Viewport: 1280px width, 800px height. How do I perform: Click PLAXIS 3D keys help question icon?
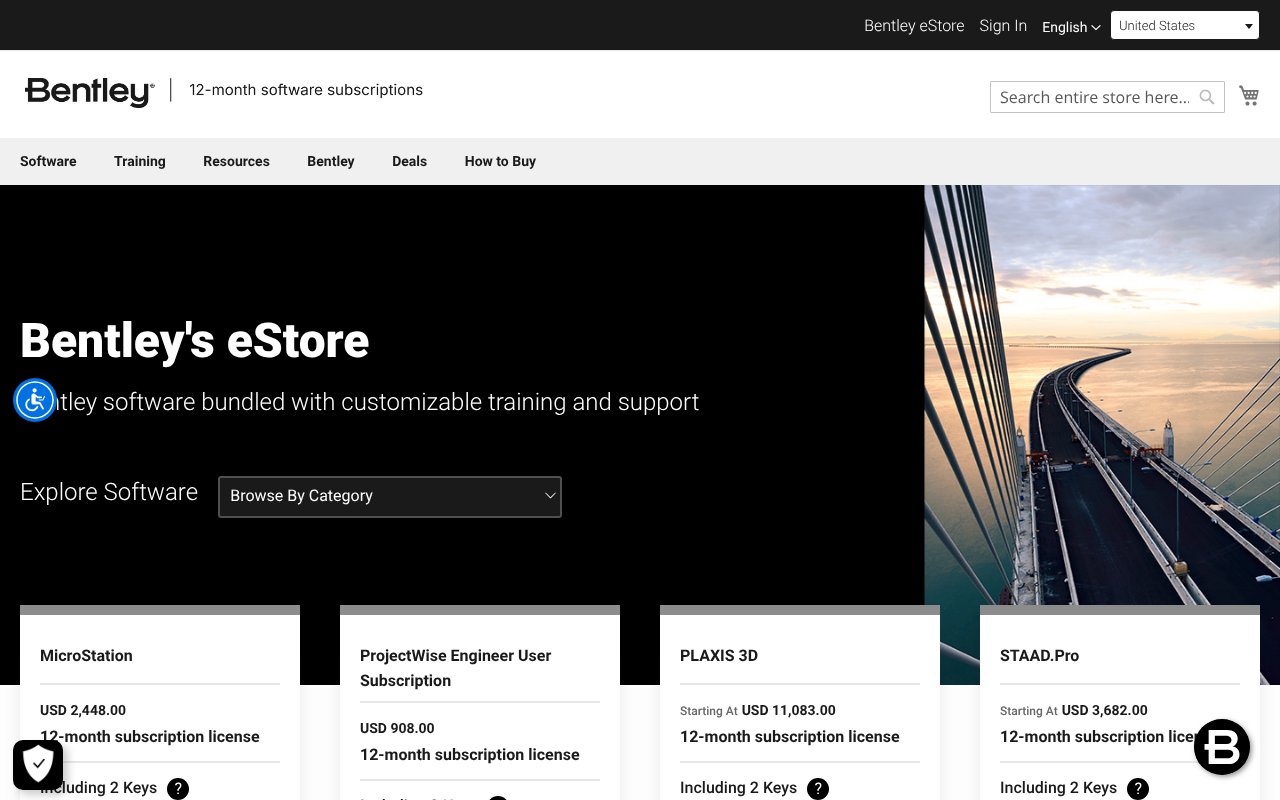click(818, 788)
